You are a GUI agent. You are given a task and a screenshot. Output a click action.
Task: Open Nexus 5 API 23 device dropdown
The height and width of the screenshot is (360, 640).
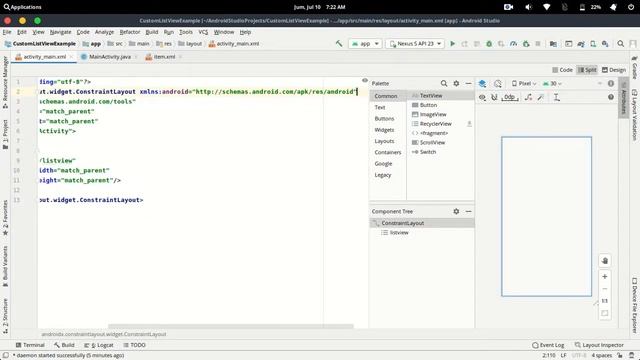pos(415,44)
